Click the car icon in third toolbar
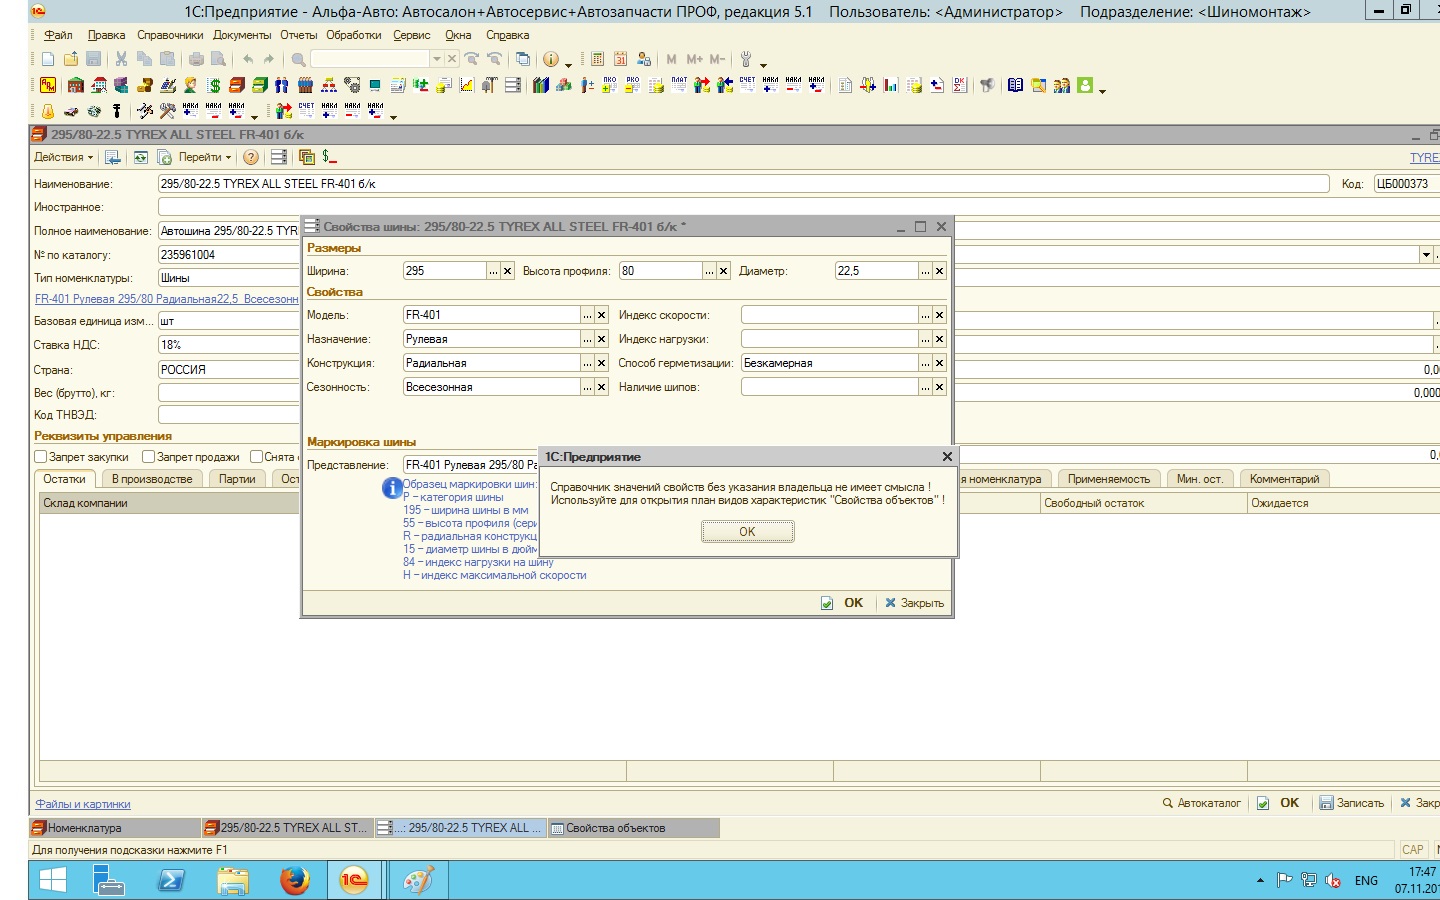 point(71,111)
